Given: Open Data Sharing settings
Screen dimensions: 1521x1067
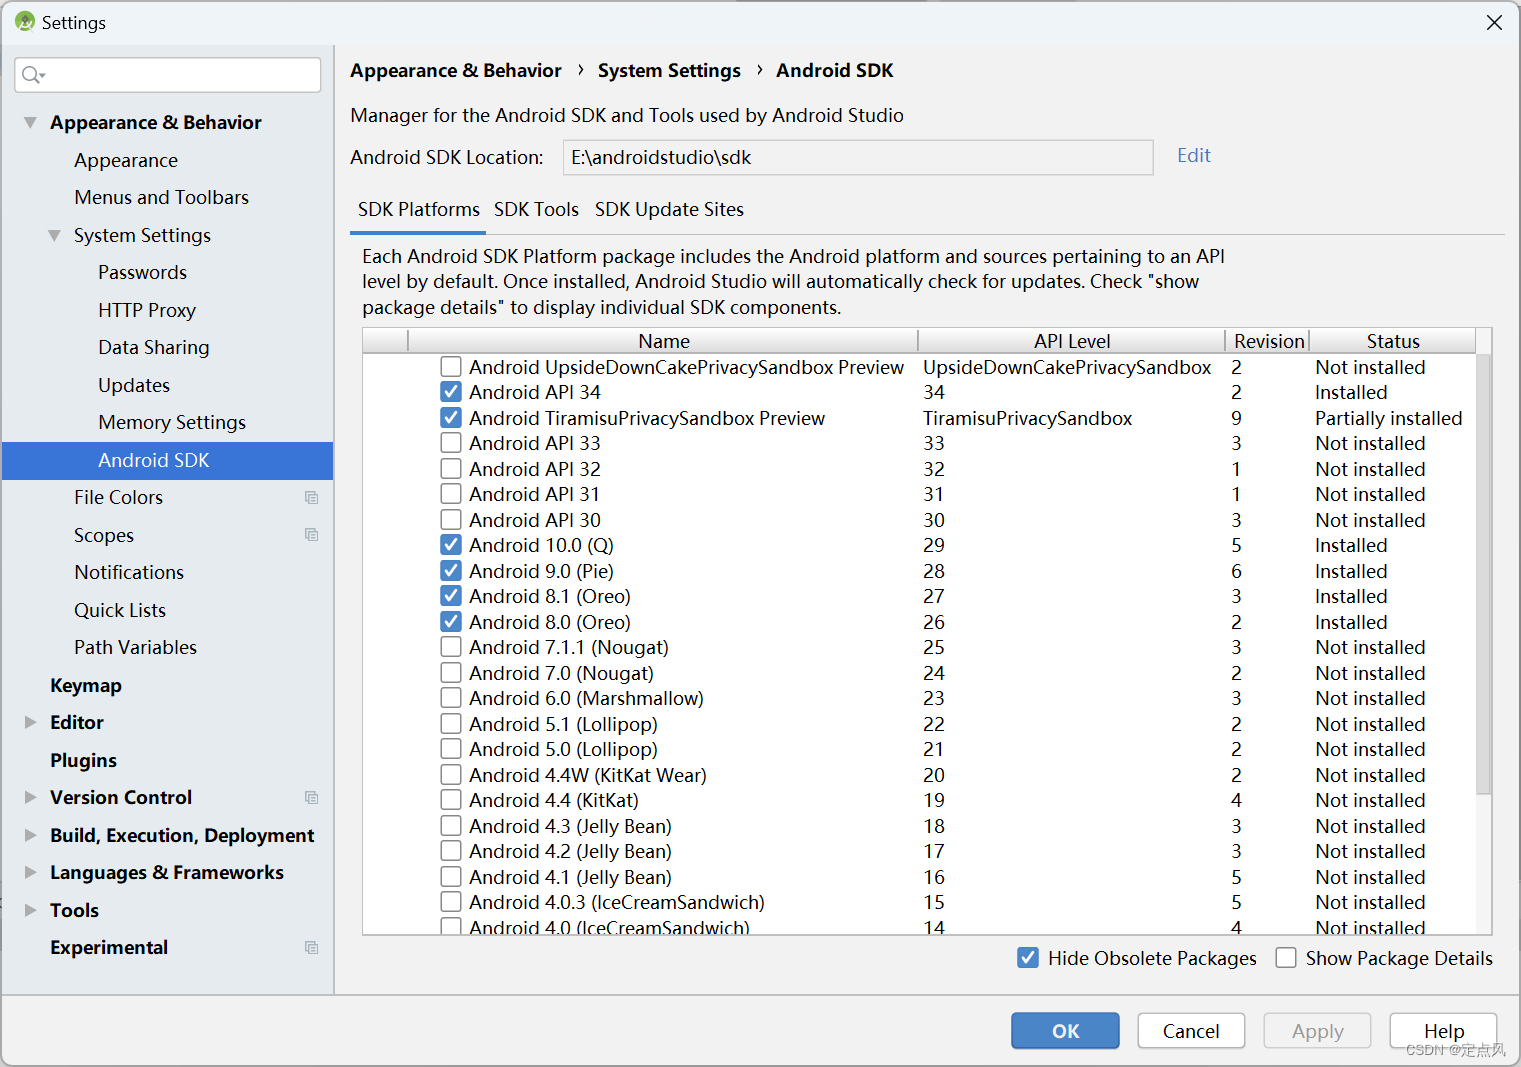Looking at the screenshot, I should click(154, 347).
